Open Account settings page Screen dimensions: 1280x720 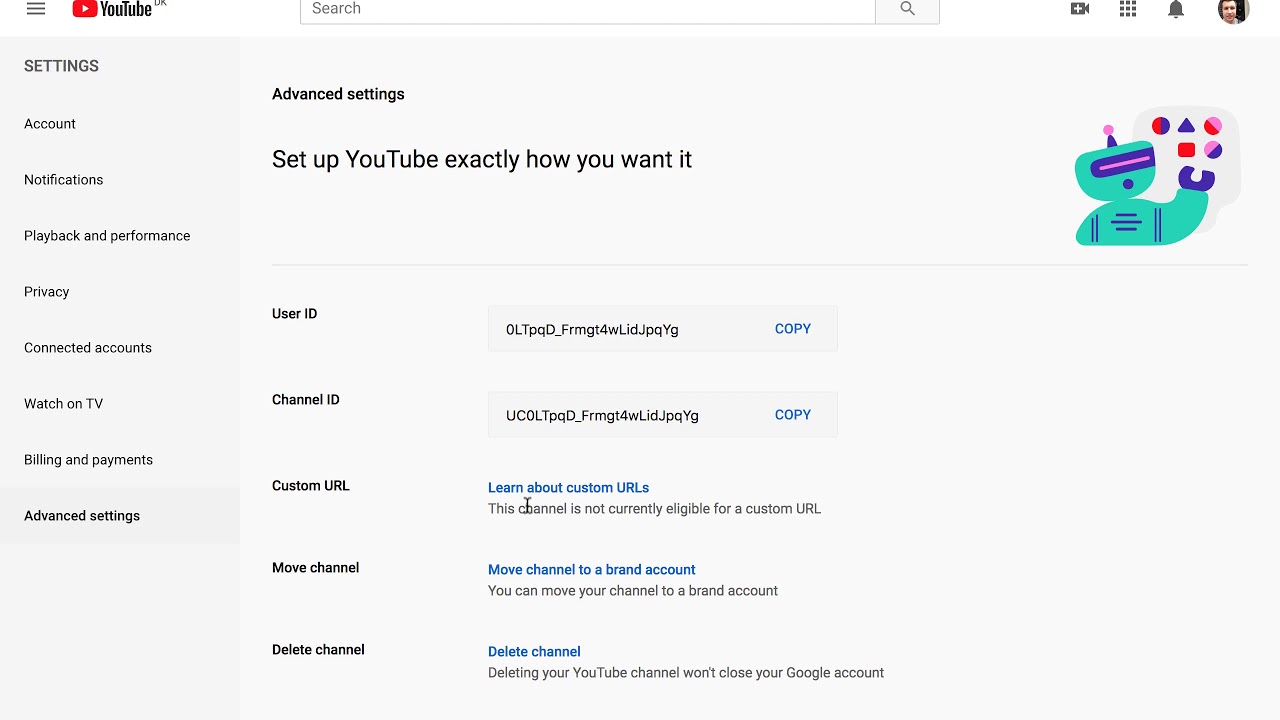[120, 124]
